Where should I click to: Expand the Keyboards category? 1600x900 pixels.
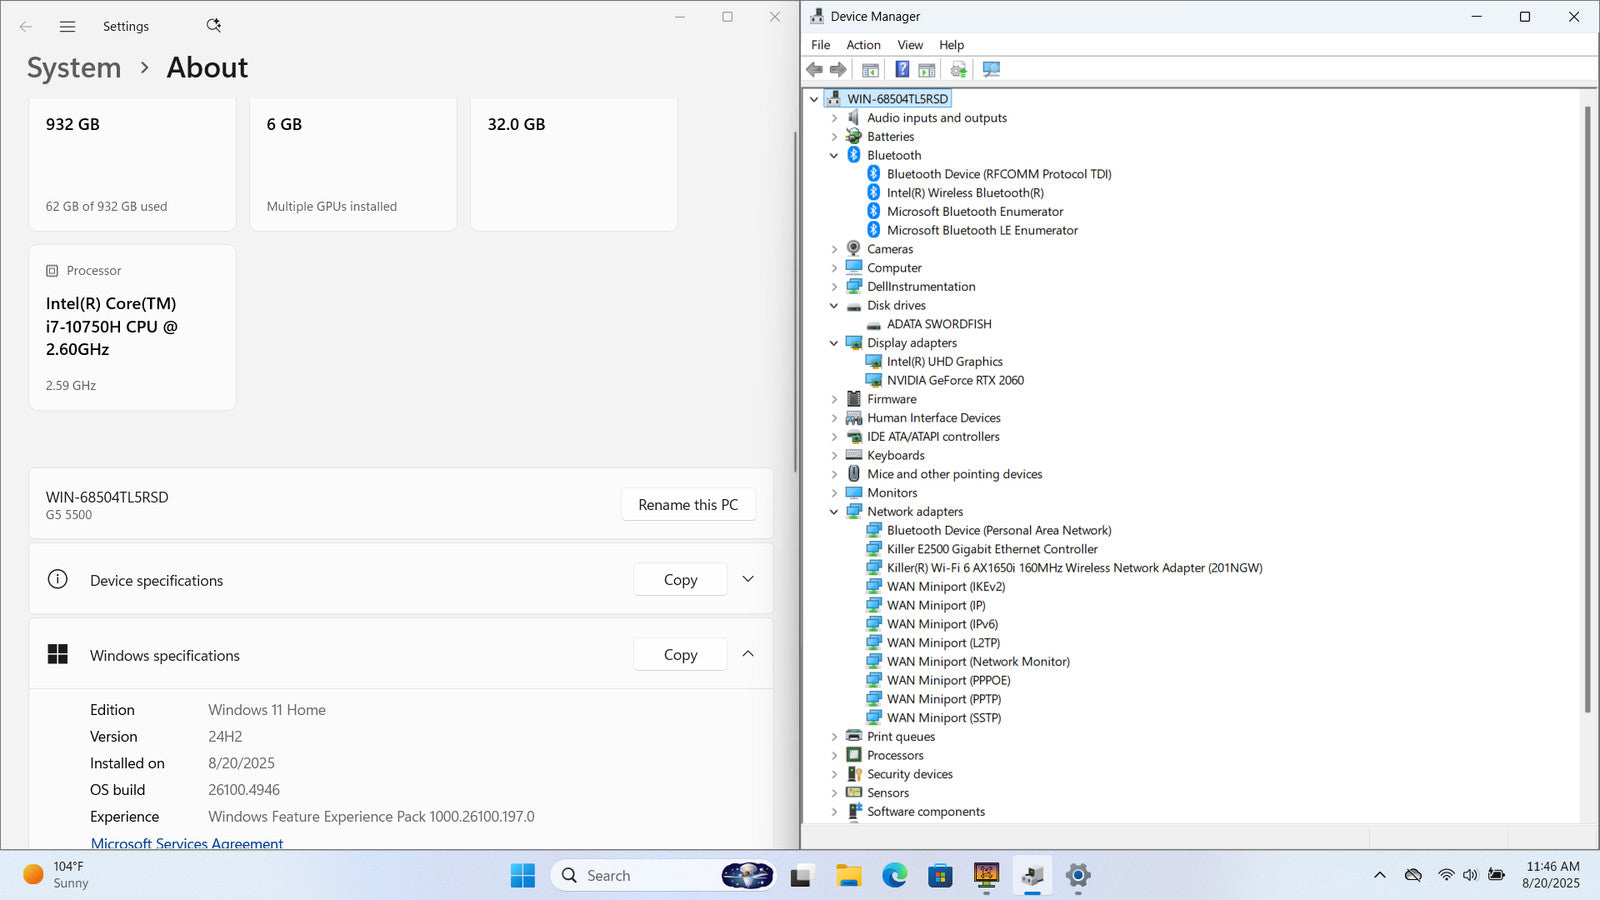(x=834, y=455)
